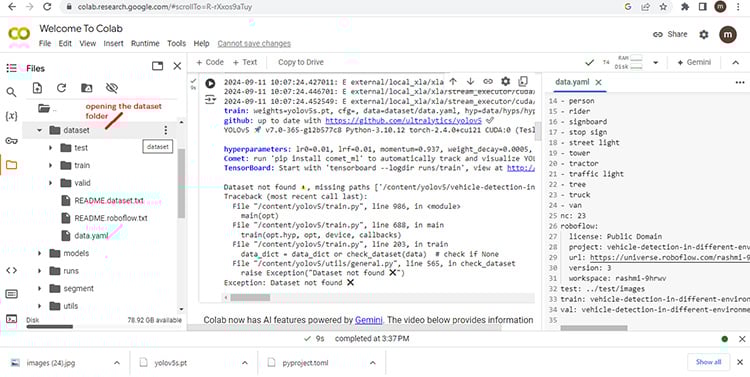This screenshot has width=750, height=377.
Task: Refresh the Files panel listing
Action: point(61,88)
